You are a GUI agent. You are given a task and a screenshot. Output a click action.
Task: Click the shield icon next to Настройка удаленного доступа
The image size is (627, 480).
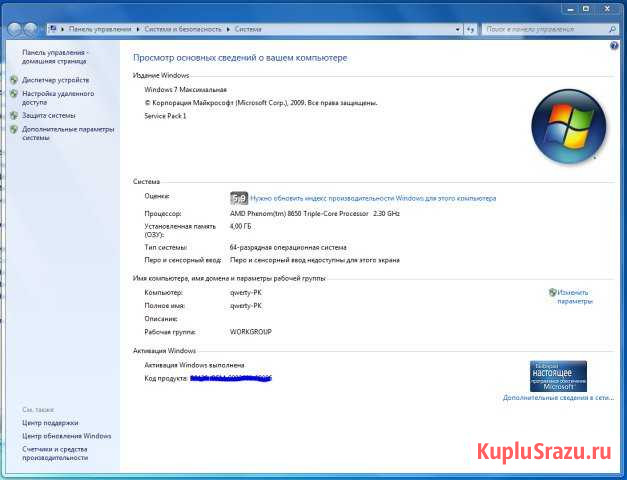click(14, 94)
